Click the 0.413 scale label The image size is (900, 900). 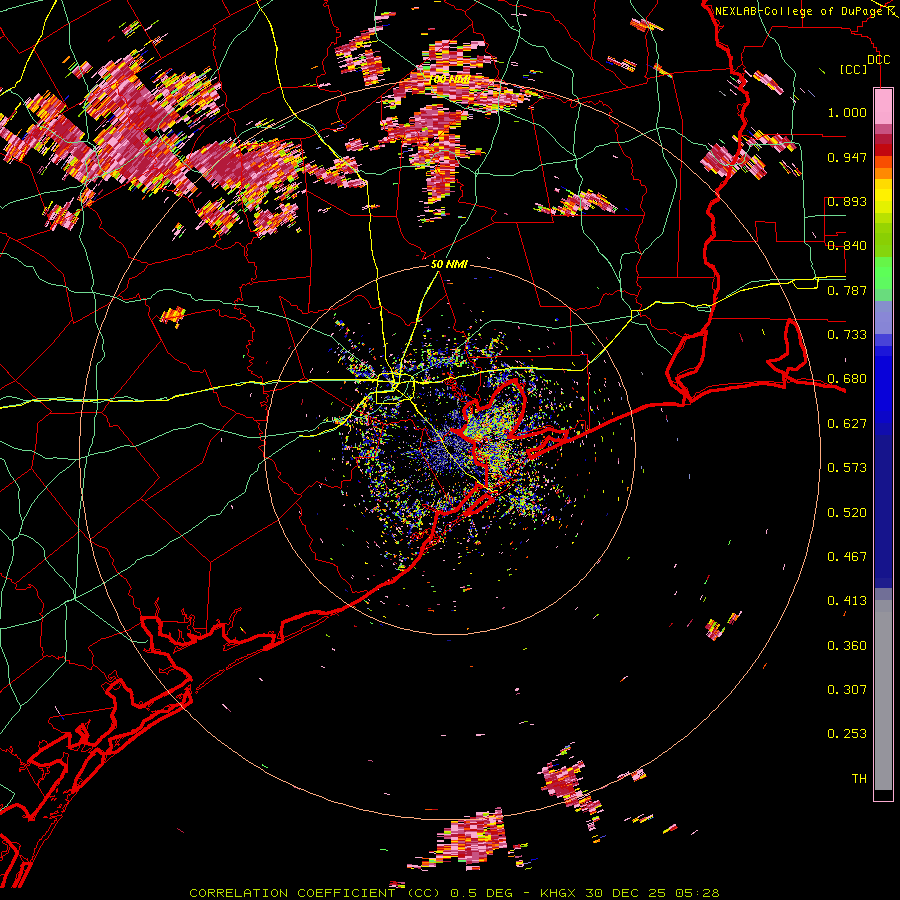(x=847, y=601)
